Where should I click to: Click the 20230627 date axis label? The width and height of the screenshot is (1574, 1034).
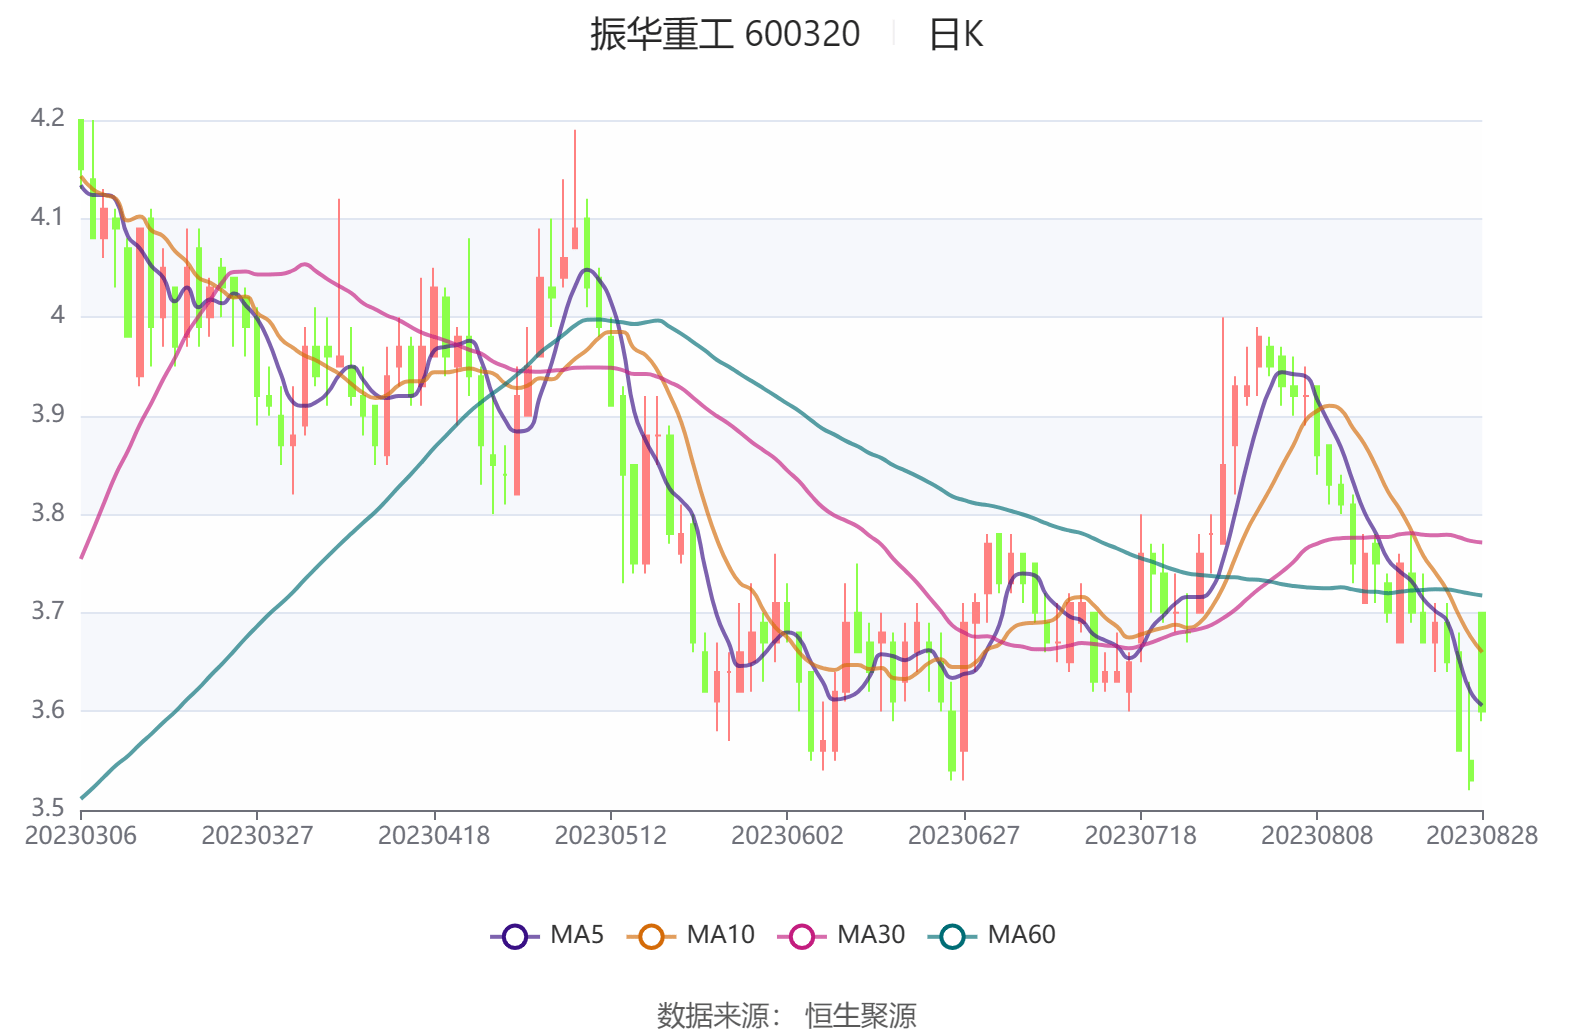coord(963,836)
